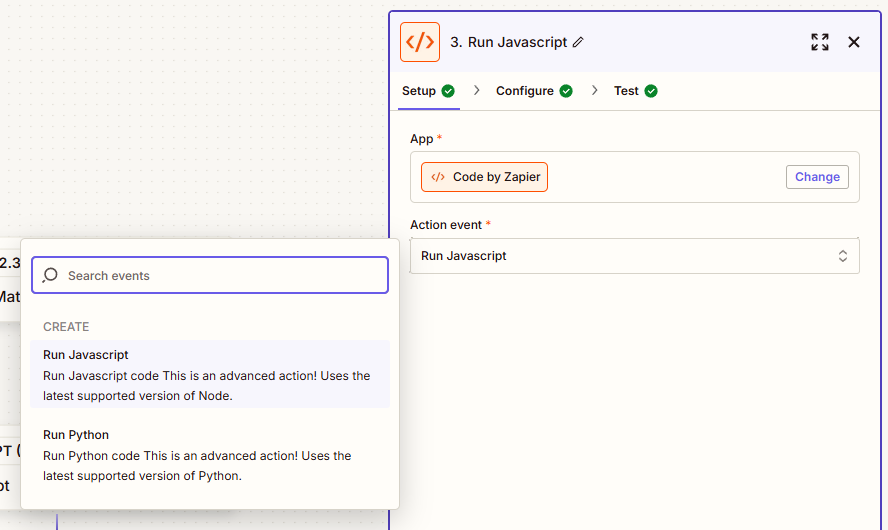Click the '3. Run Javascript' step title
Viewport: 888px width, 530px height.
pyautogui.click(x=509, y=42)
